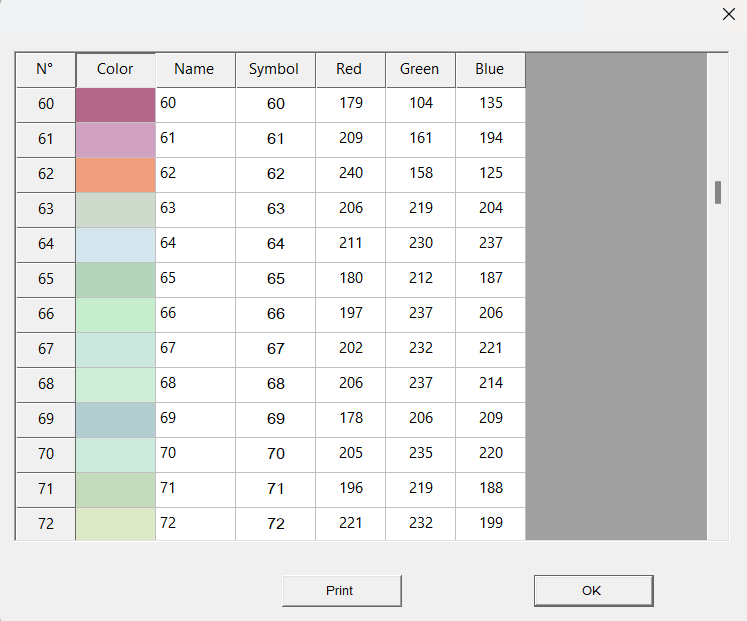747x621 pixels.
Task: Select row header number 67
Action: pyautogui.click(x=46, y=350)
